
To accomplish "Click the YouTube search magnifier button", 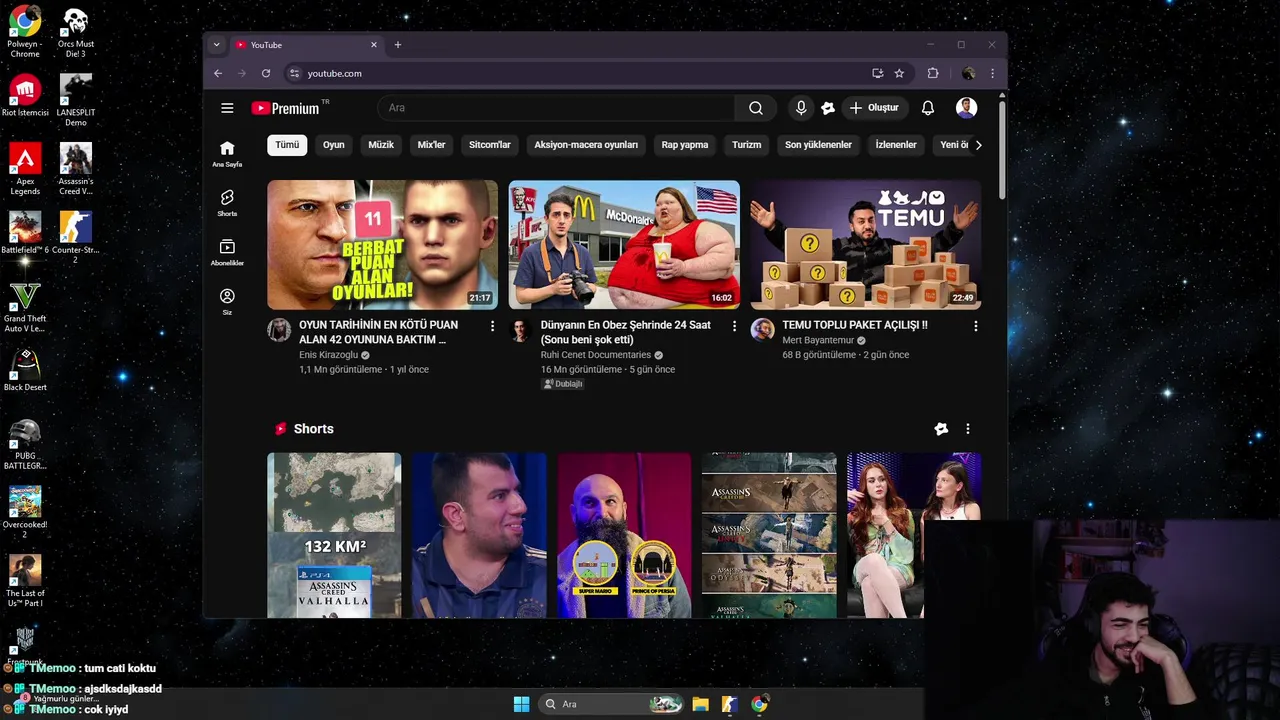I will point(756,108).
